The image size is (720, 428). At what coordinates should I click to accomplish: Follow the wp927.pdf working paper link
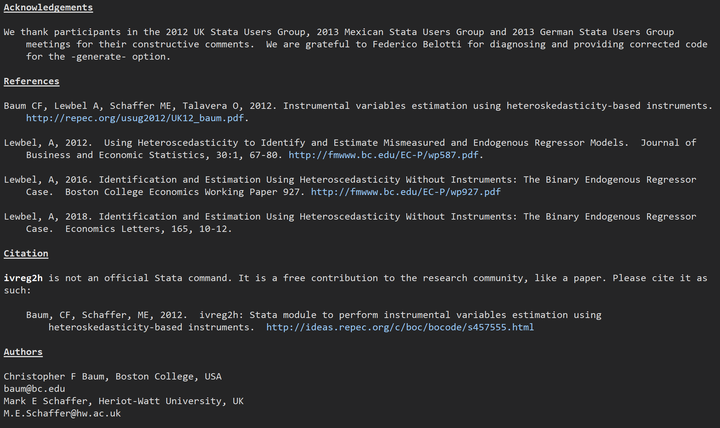click(406, 191)
